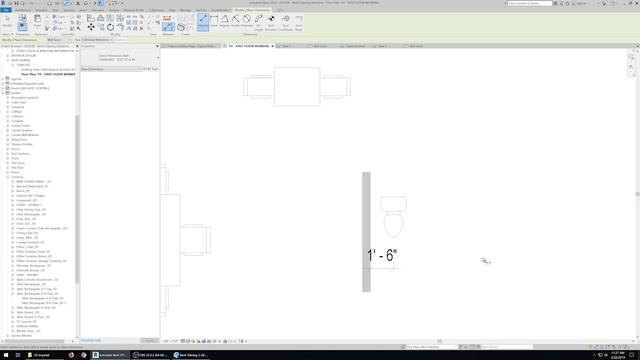Screen dimensions: 640x360
Task: Open the Windows Start menu
Action: click(6, 355)
